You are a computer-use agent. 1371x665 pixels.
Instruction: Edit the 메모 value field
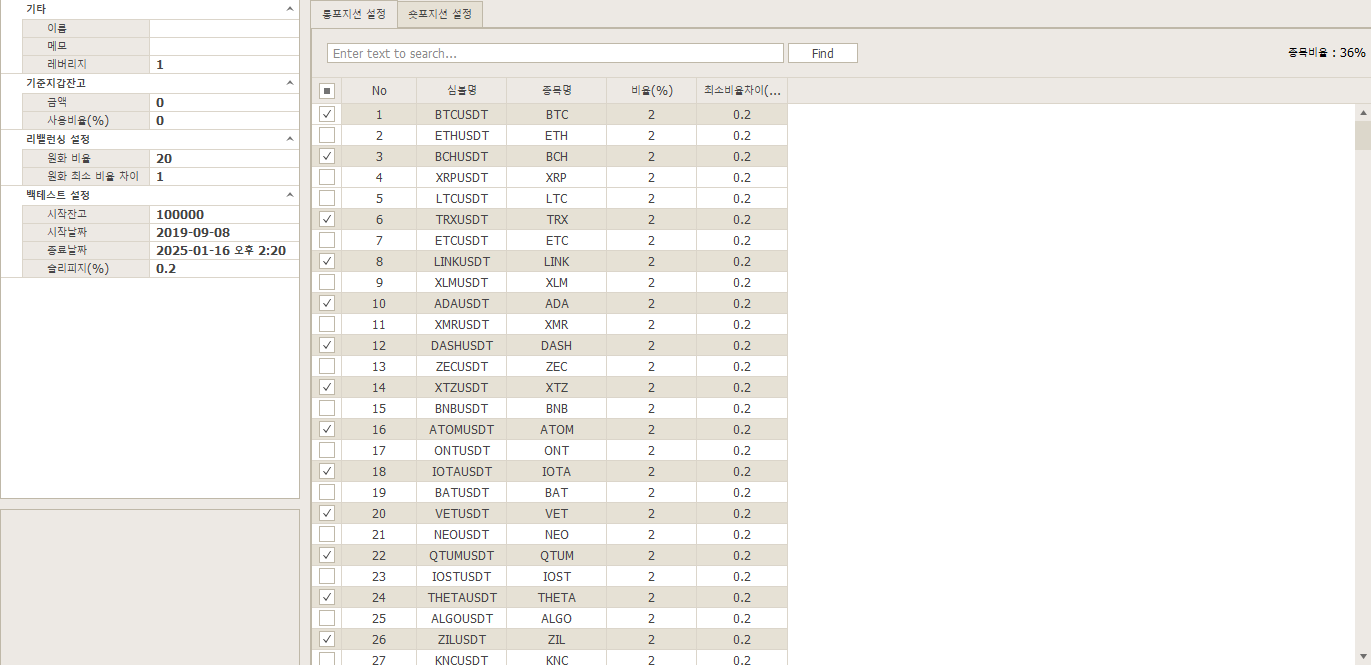(x=224, y=46)
